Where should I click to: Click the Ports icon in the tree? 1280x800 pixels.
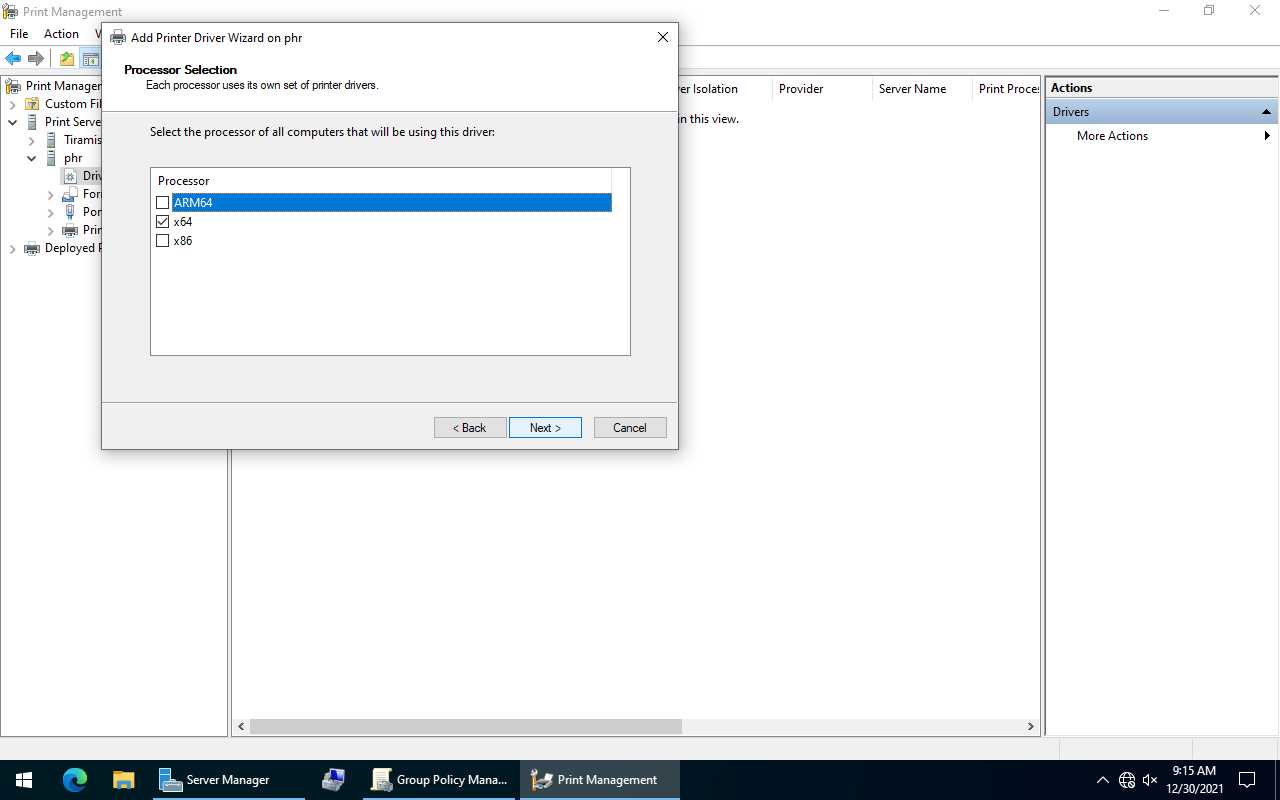[x=70, y=212]
